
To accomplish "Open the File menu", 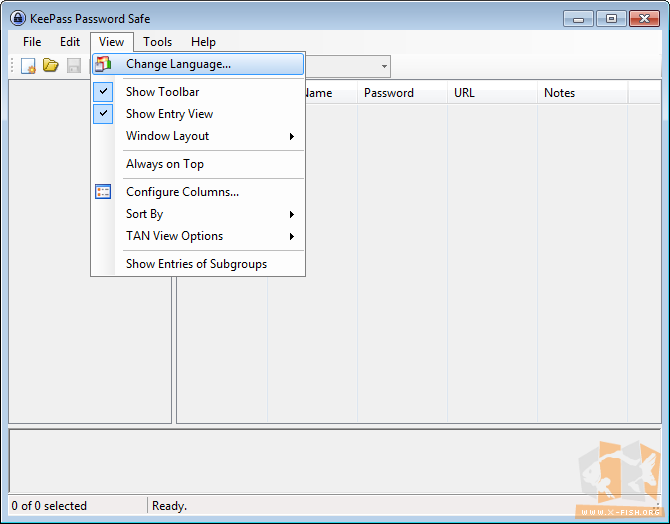I will click(32, 42).
